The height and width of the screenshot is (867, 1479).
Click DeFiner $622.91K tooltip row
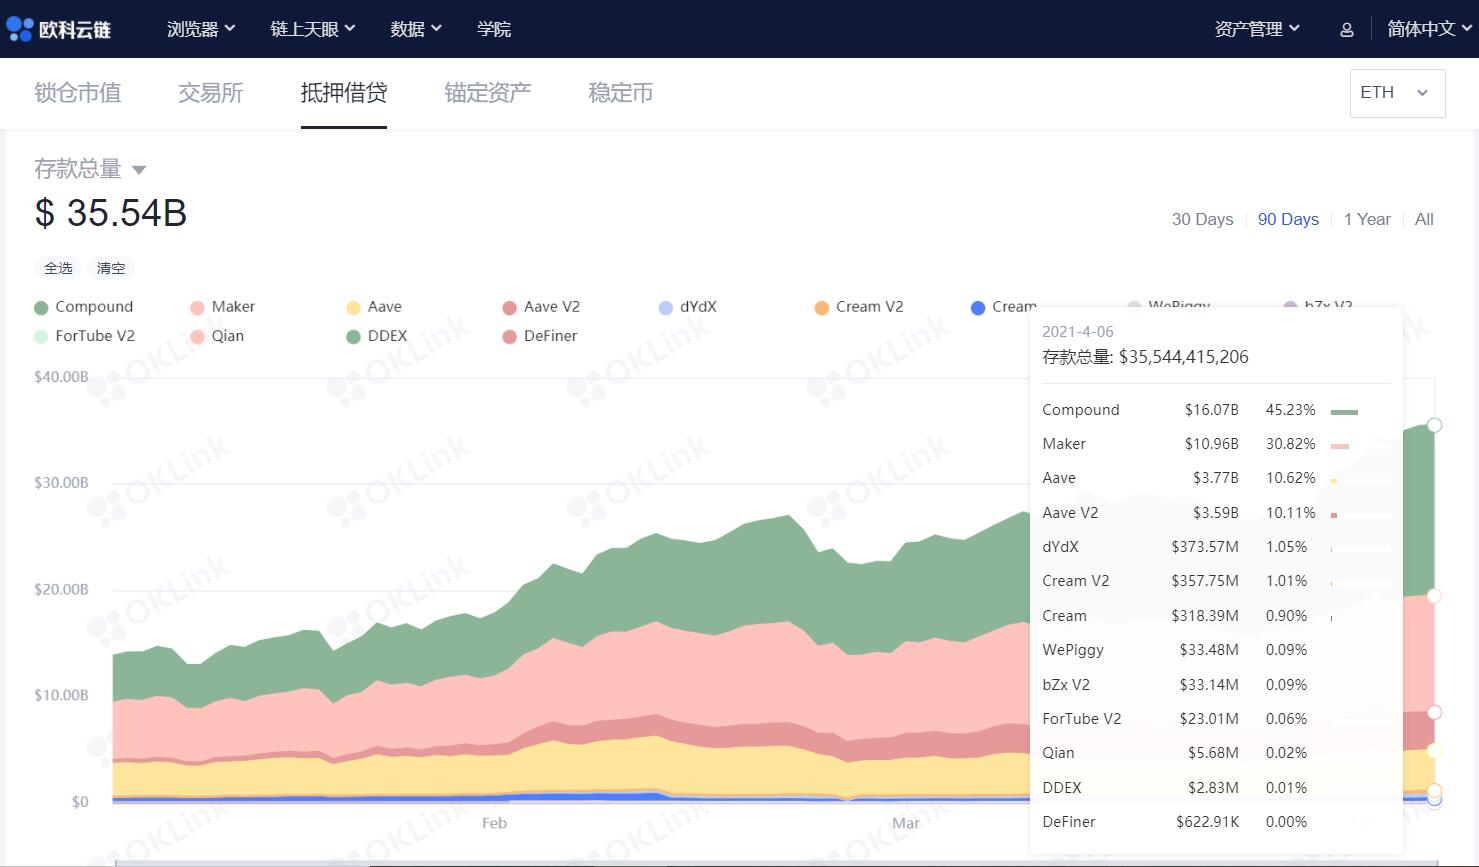[1216, 822]
